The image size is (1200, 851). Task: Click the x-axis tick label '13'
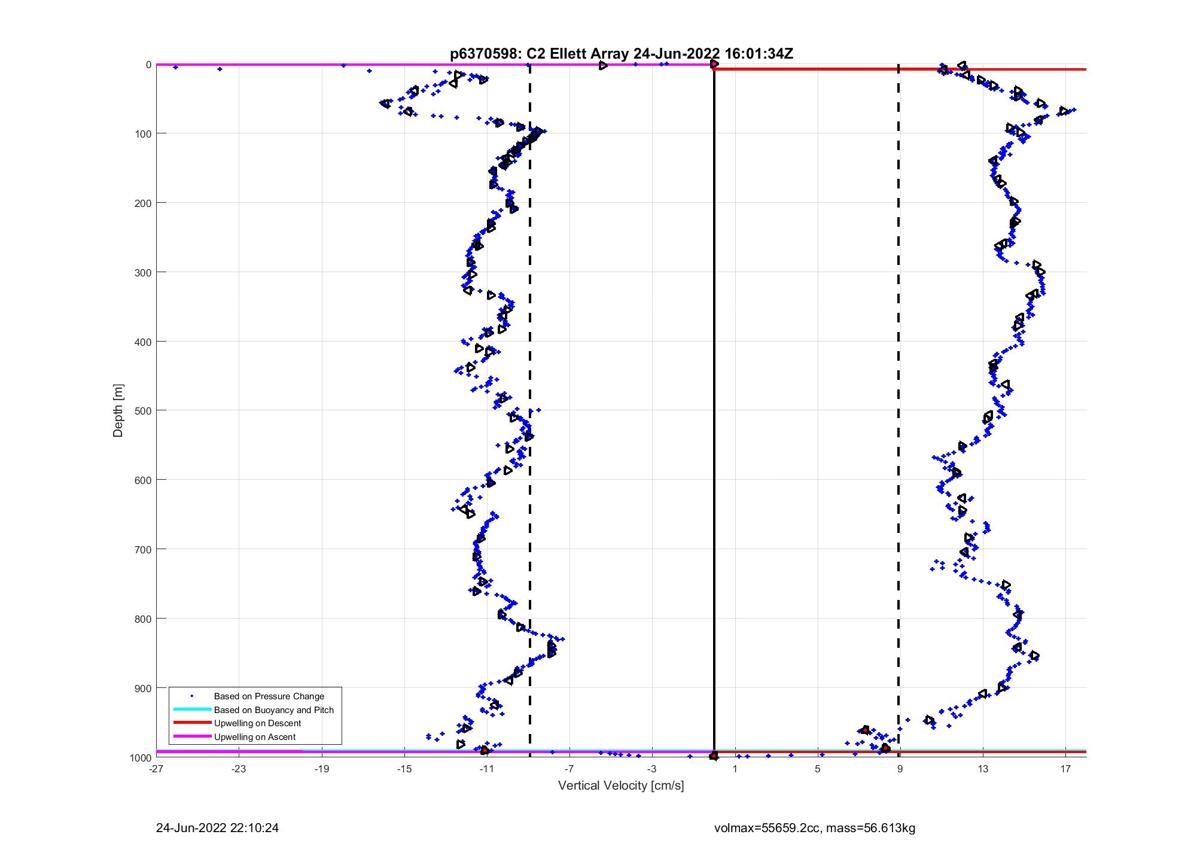tap(983, 769)
